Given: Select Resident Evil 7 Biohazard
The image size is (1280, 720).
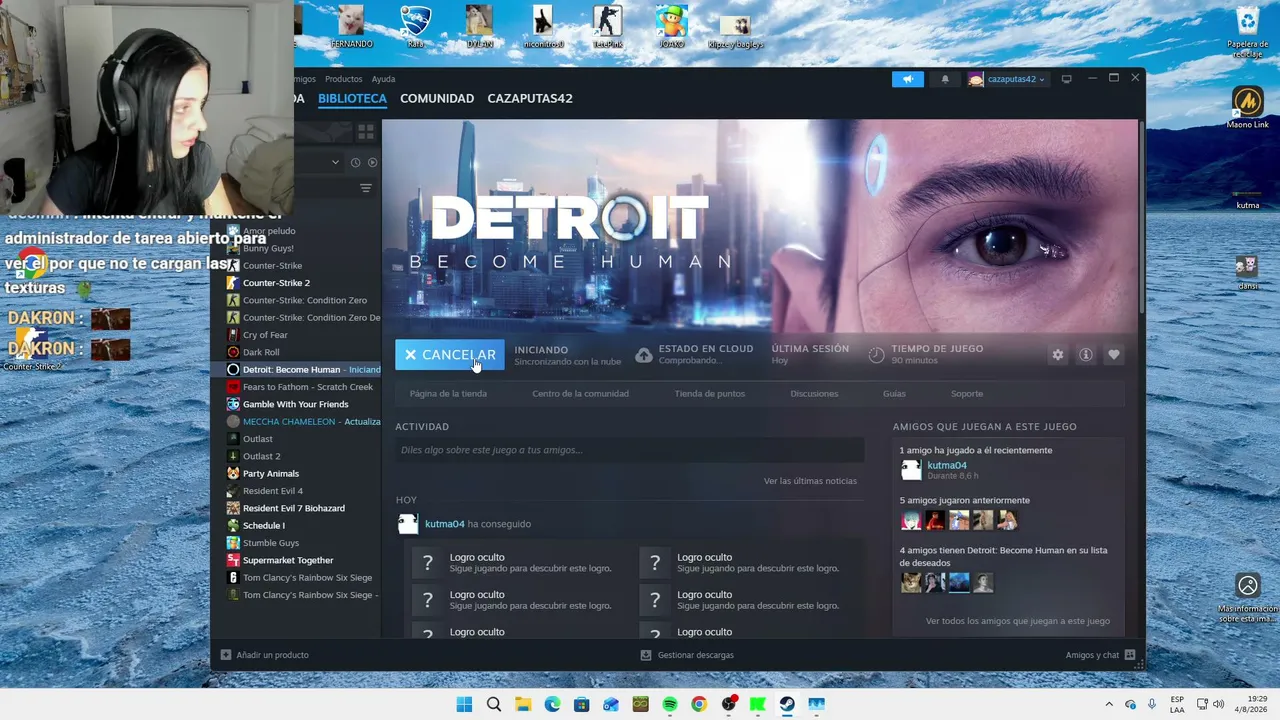Looking at the screenshot, I should pos(303,508).
